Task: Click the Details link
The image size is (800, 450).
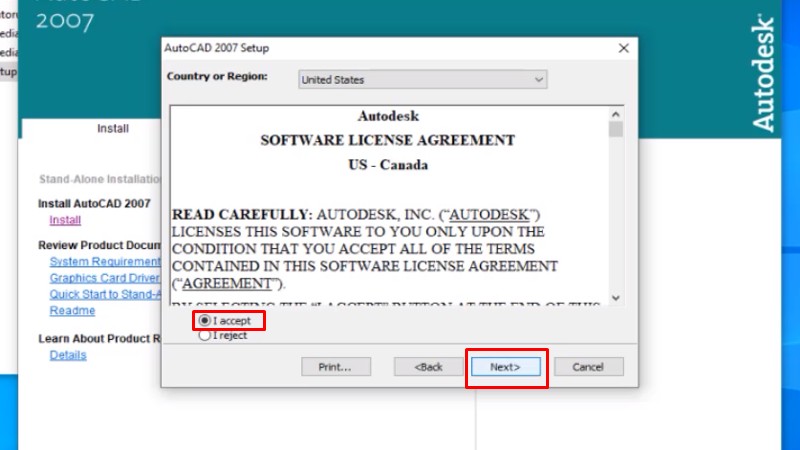Action: tap(68, 355)
